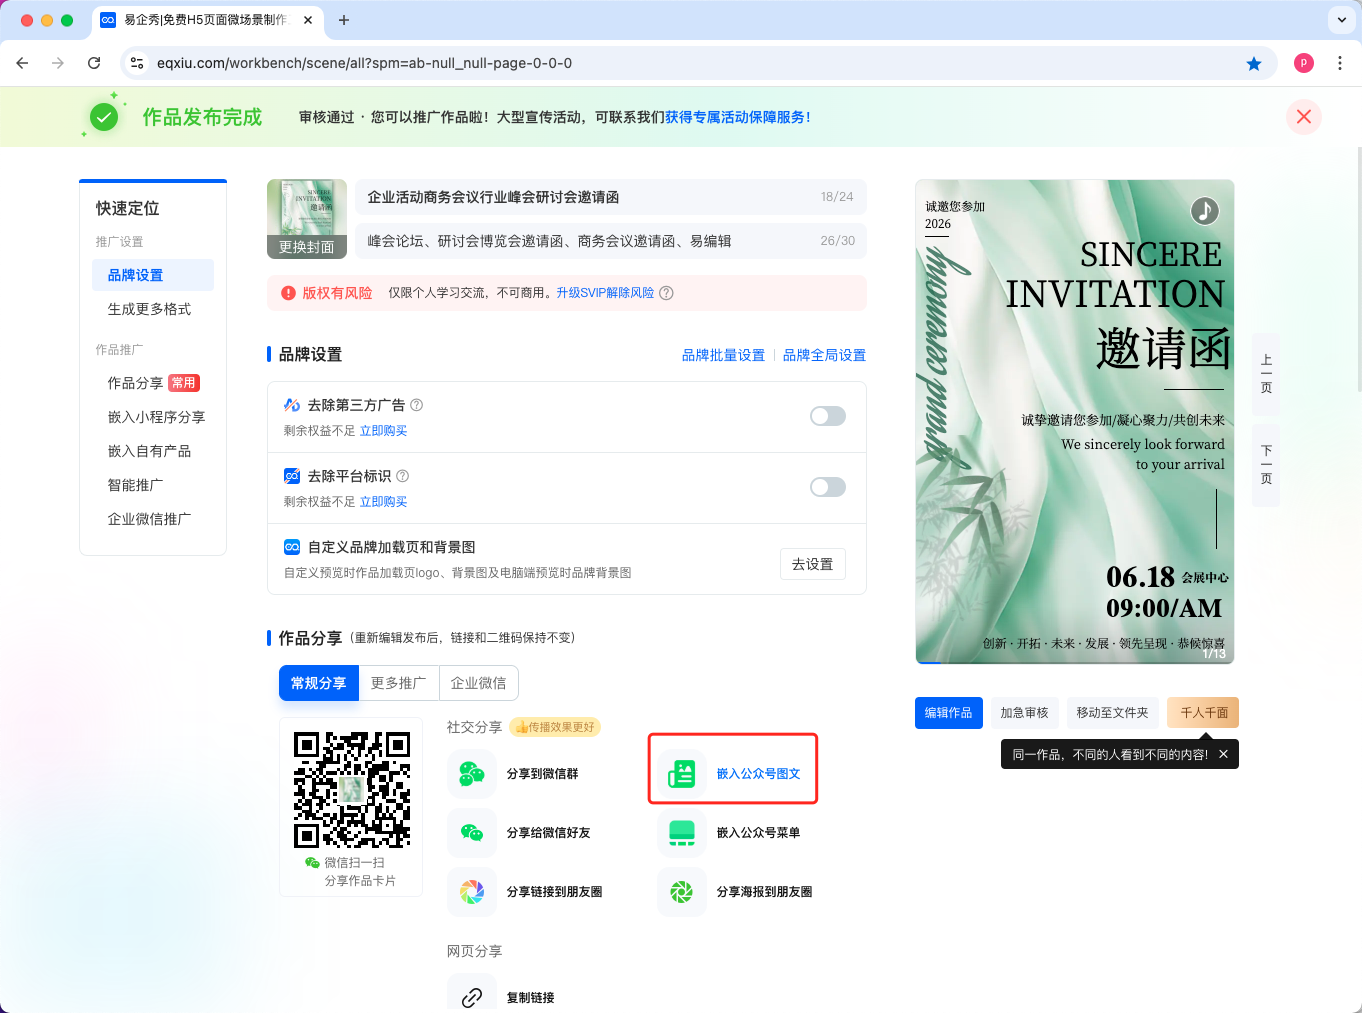This screenshot has width=1362, height=1013.
Task: Open Chrome's three-dot menu
Action: pos(1340,63)
